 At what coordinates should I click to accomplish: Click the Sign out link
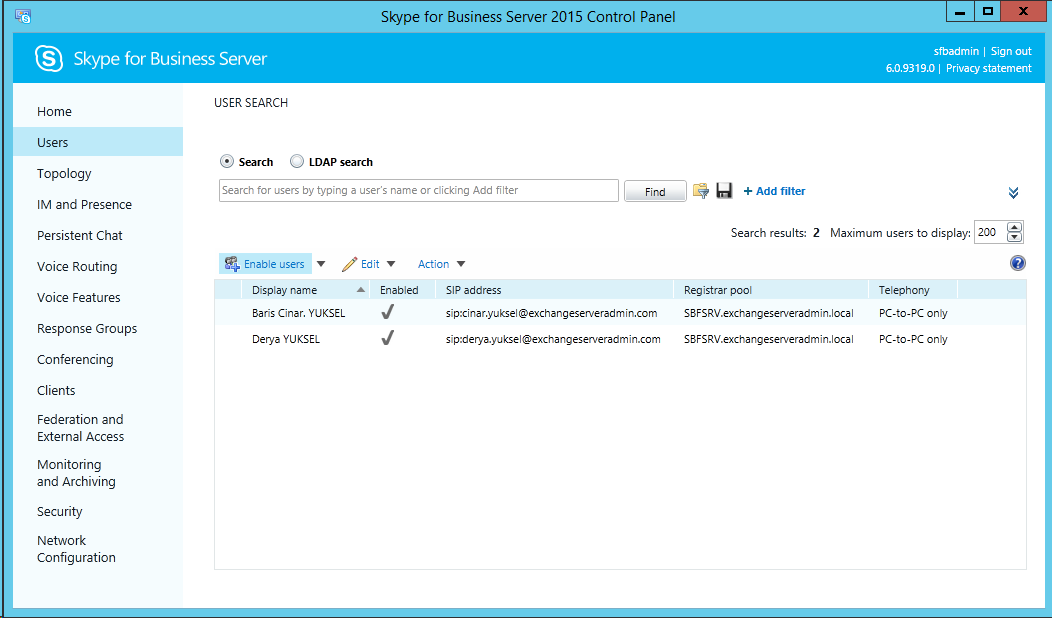click(x=1011, y=51)
